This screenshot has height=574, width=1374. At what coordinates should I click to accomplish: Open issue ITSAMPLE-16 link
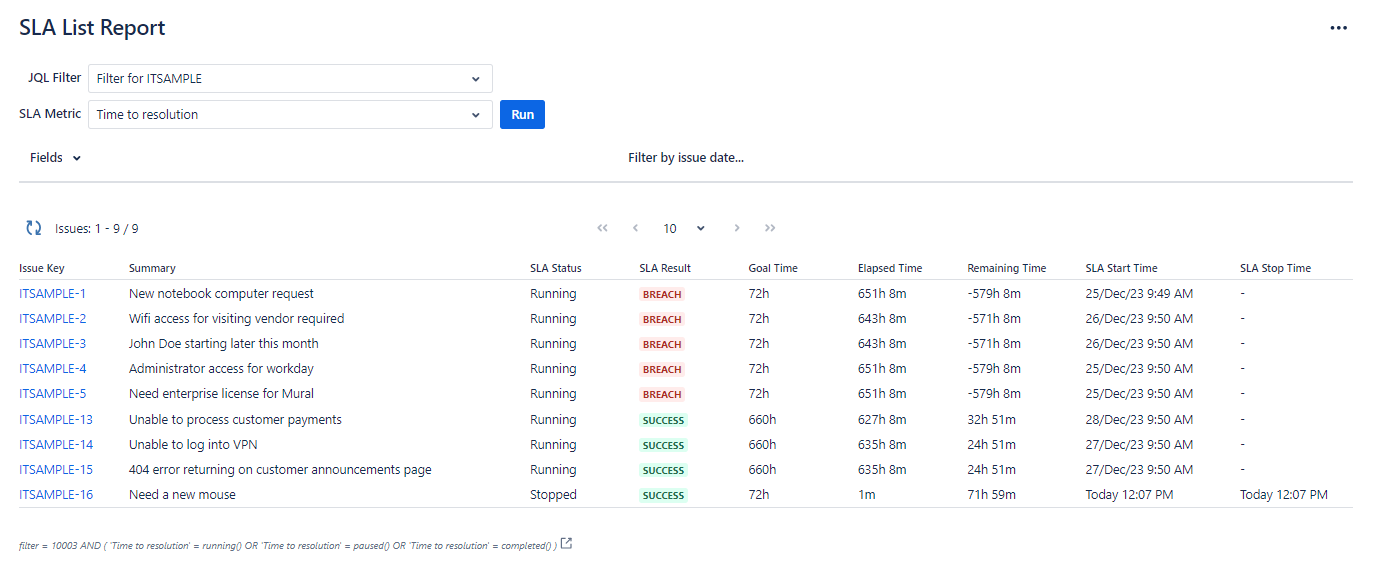click(x=56, y=495)
